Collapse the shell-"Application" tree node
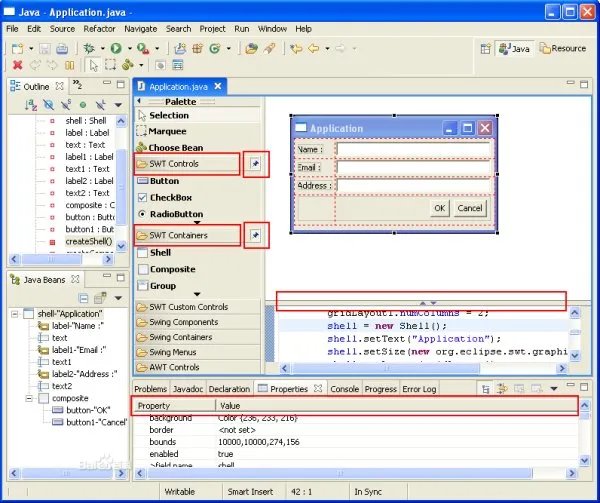Viewport: 600px width, 503px height. click(15, 313)
